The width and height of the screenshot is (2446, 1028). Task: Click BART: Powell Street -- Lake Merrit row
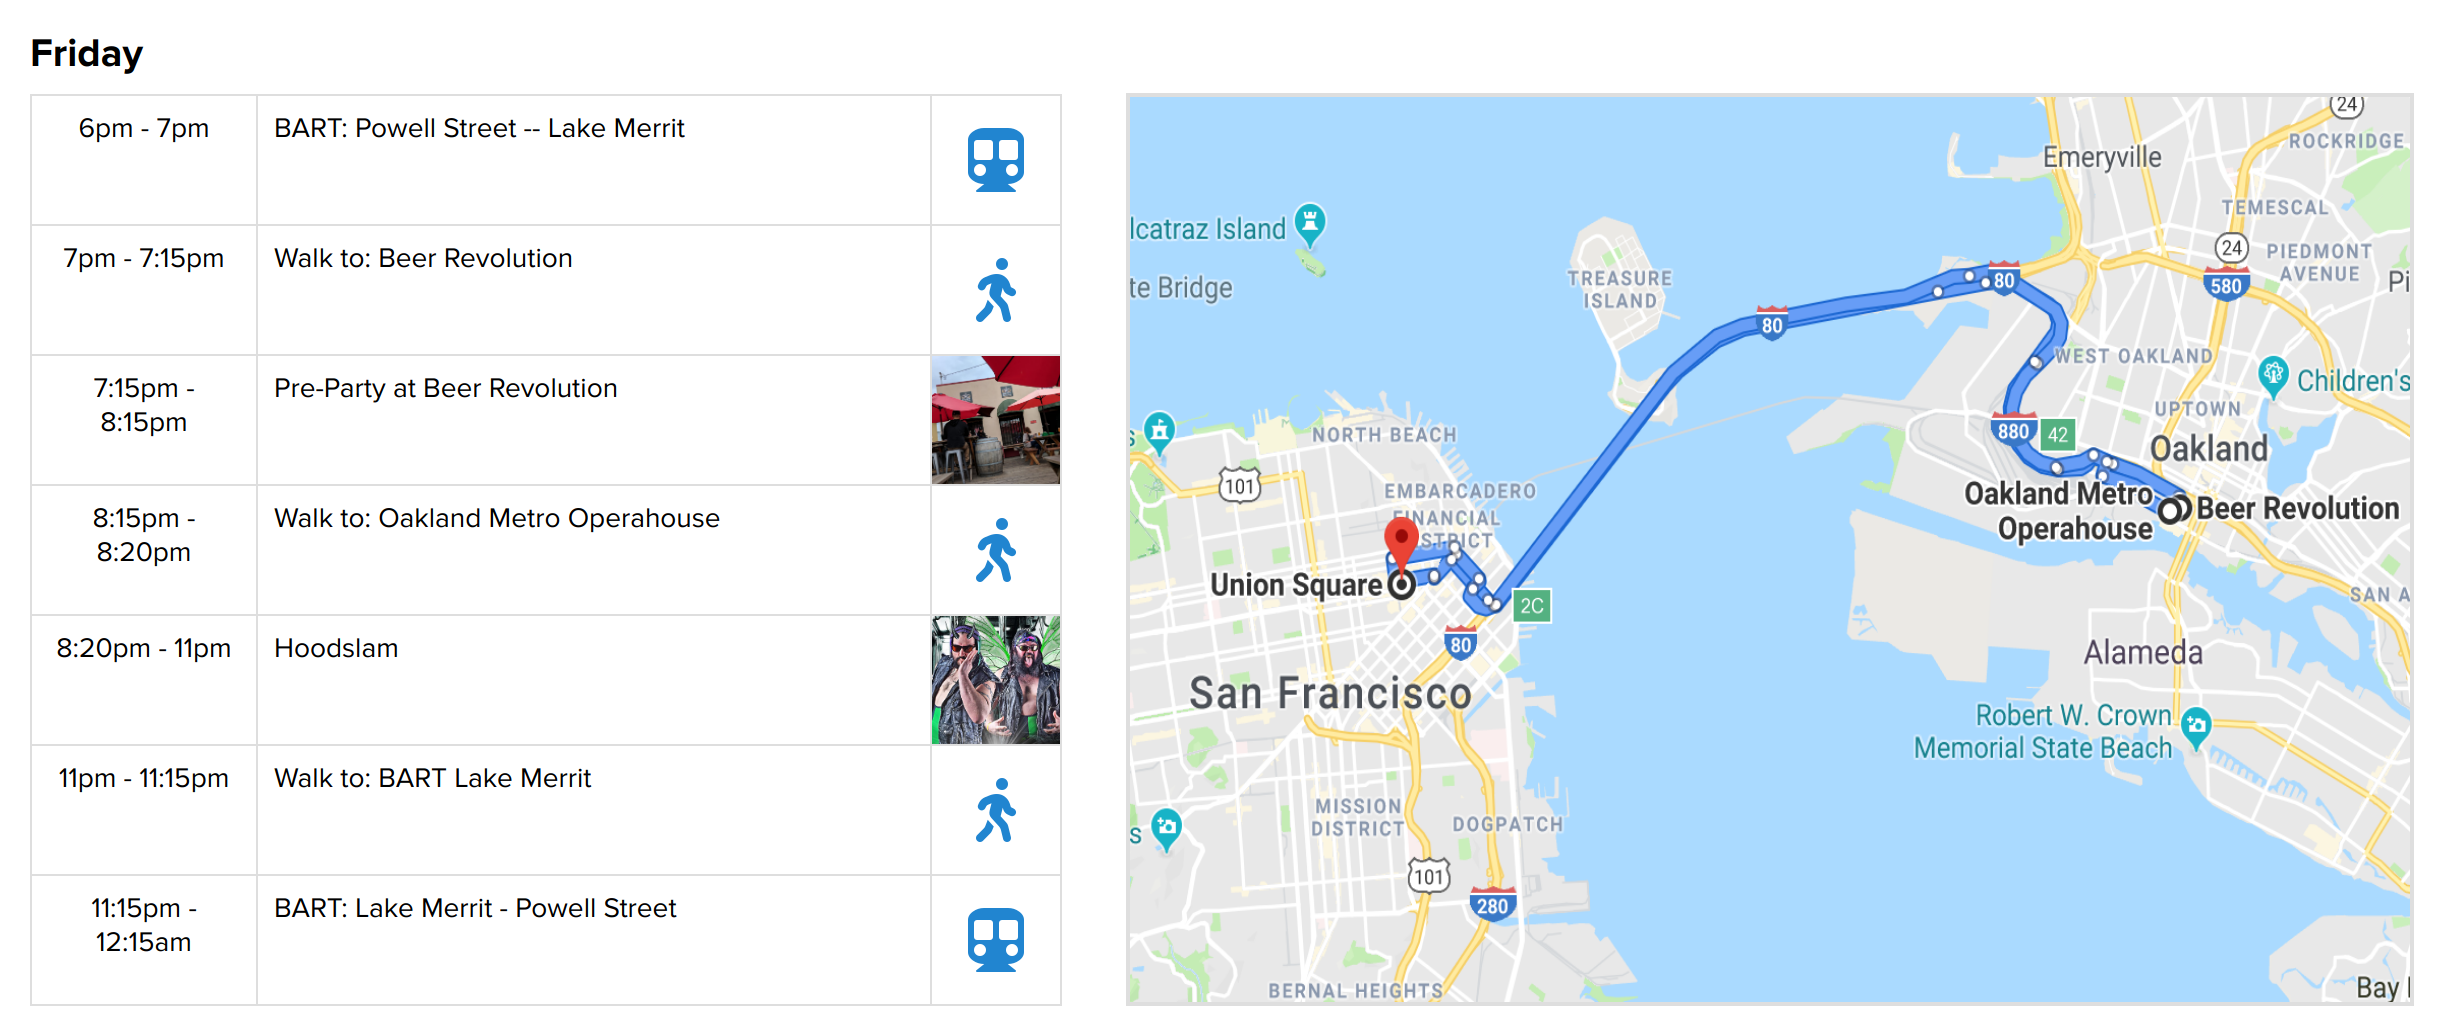click(x=479, y=128)
